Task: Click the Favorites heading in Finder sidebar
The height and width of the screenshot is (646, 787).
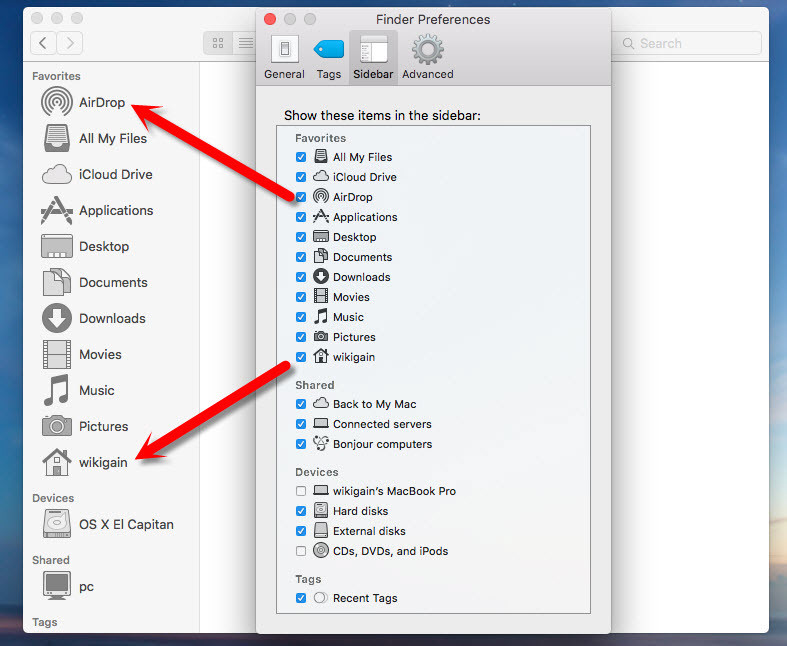Action: click(x=56, y=76)
